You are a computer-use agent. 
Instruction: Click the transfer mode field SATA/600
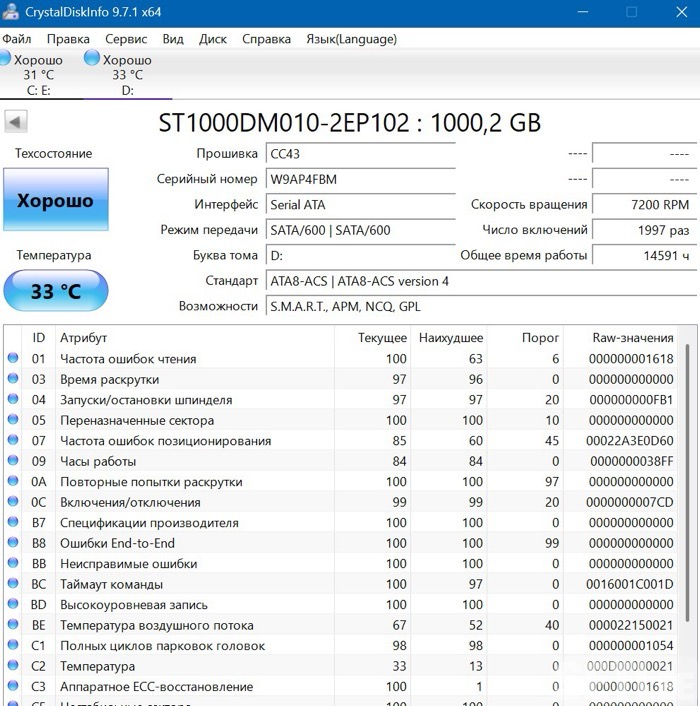[x=361, y=230]
